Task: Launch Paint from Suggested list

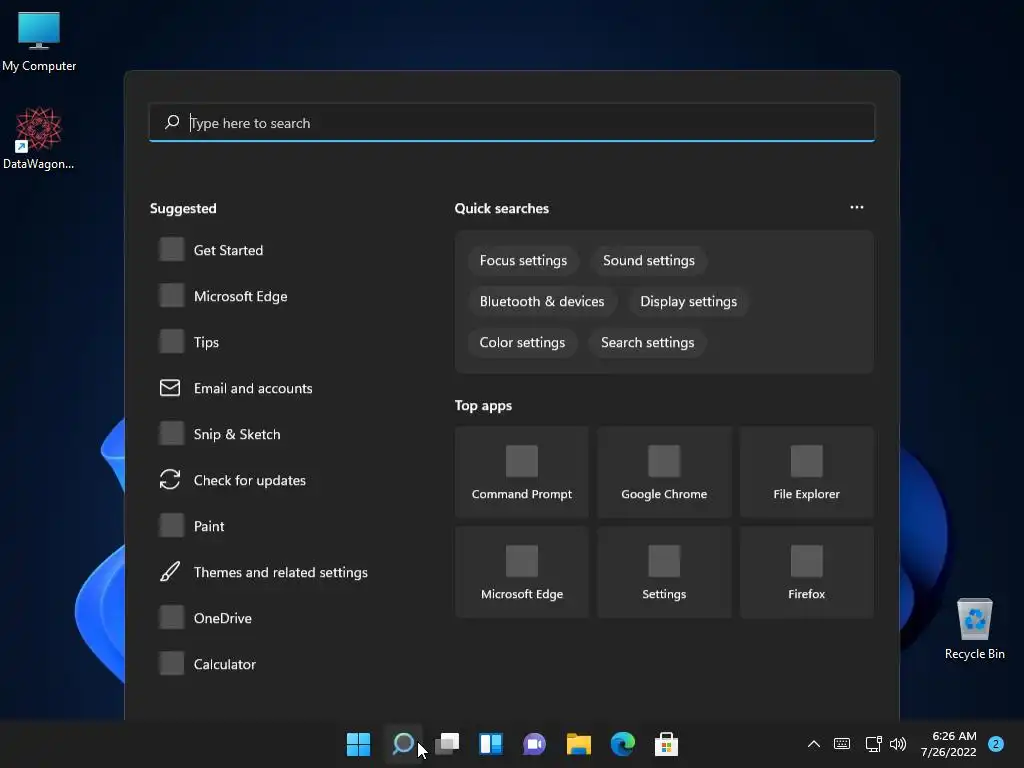Action: coord(192,526)
